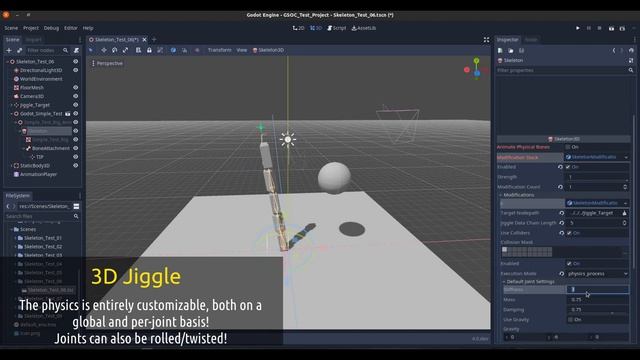Open the Project menu
This screenshot has height=360, width=640.
click(x=31, y=28)
